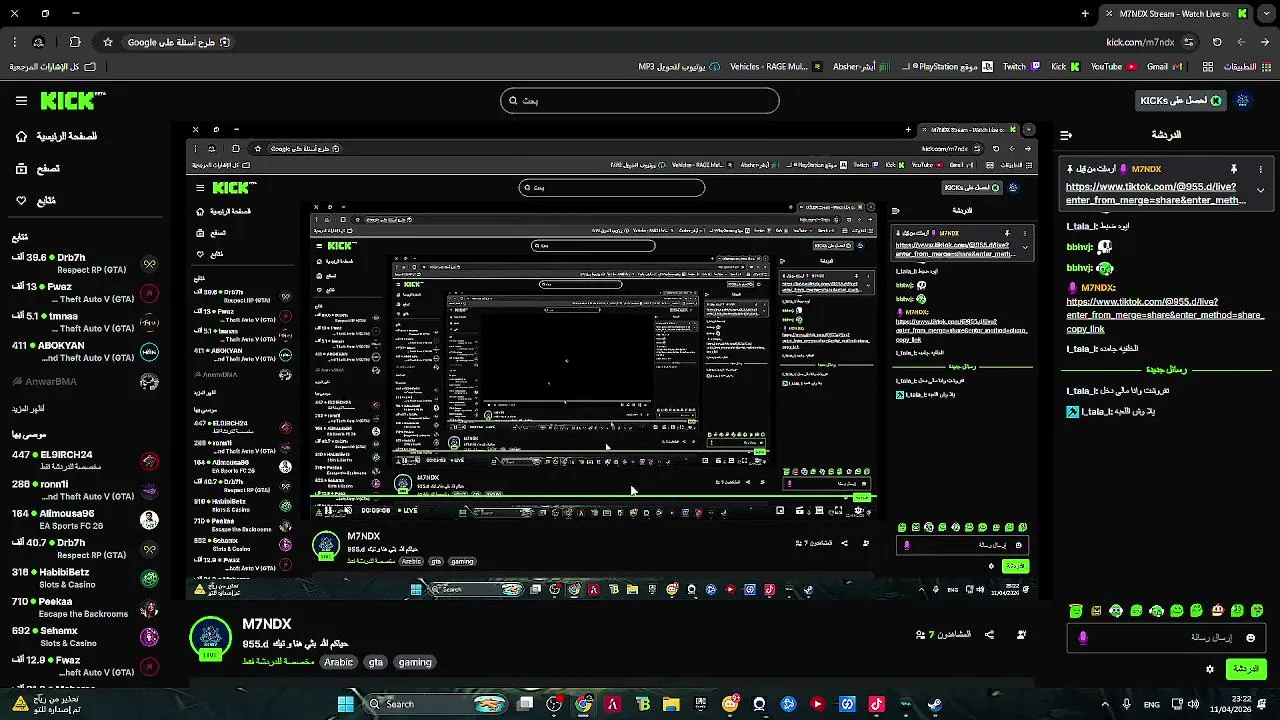Open the Kick bookmark in bookmarks bar
1280x720 pixels.
click(x=1065, y=67)
